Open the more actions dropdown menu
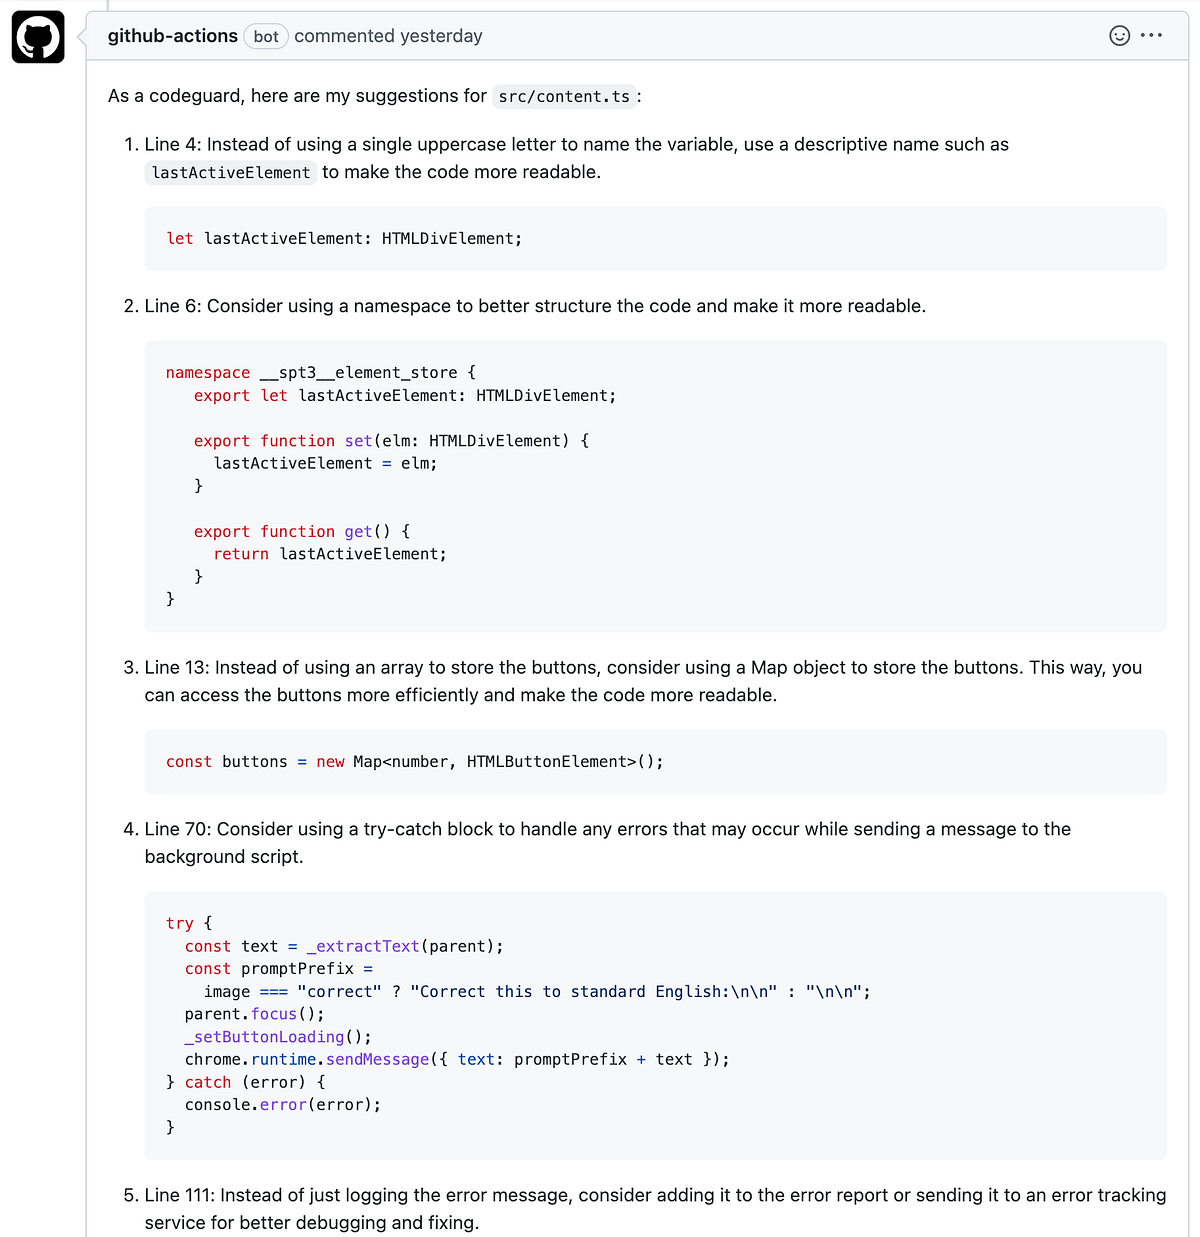Screen dimensions: 1200x1237 [1151, 35]
